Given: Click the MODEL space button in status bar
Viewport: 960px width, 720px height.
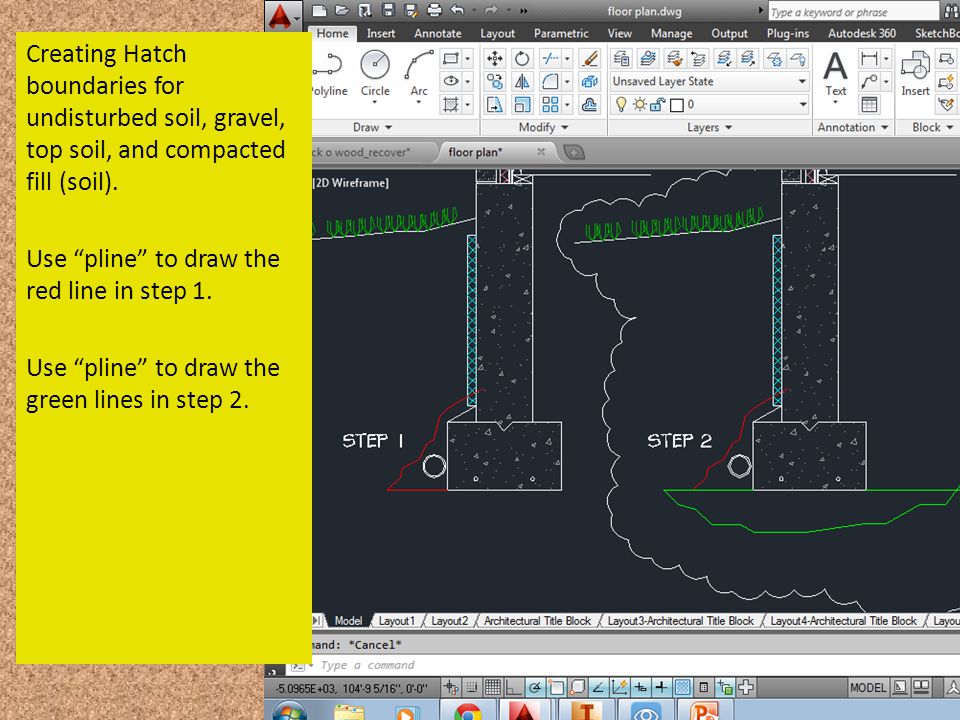Looking at the screenshot, I should 867,688.
